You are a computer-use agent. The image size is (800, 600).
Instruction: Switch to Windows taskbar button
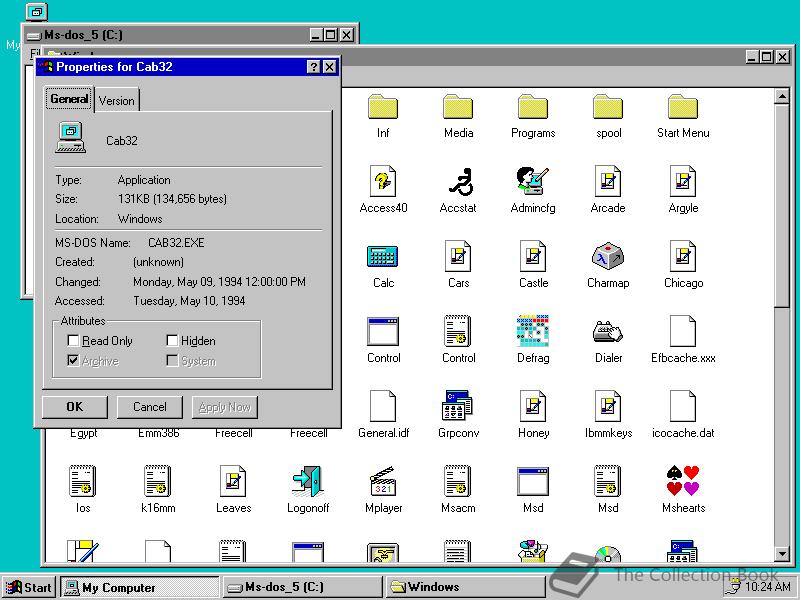pos(465,587)
